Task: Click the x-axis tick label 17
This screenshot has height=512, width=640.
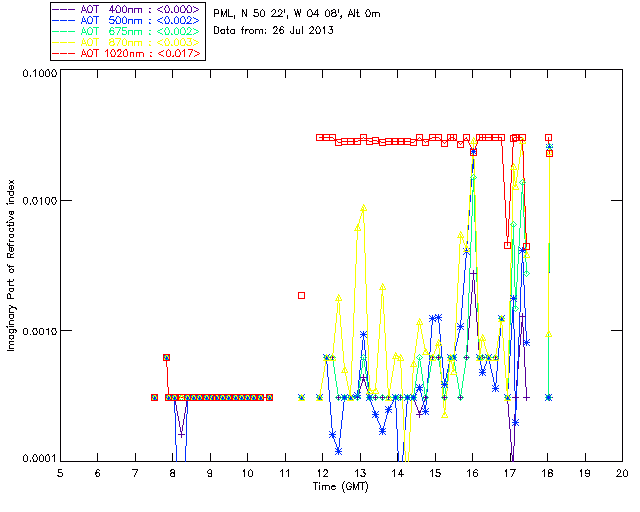Action: tap(510, 473)
